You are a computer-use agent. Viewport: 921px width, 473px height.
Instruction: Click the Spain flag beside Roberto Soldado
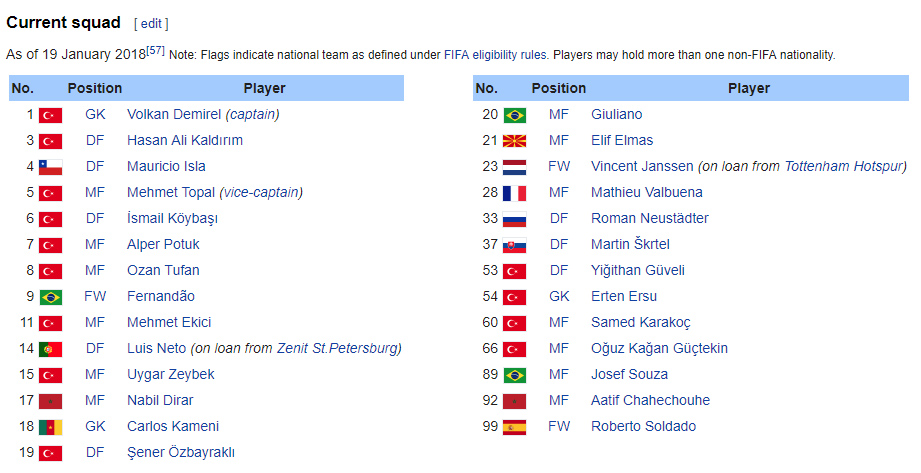[x=514, y=427]
